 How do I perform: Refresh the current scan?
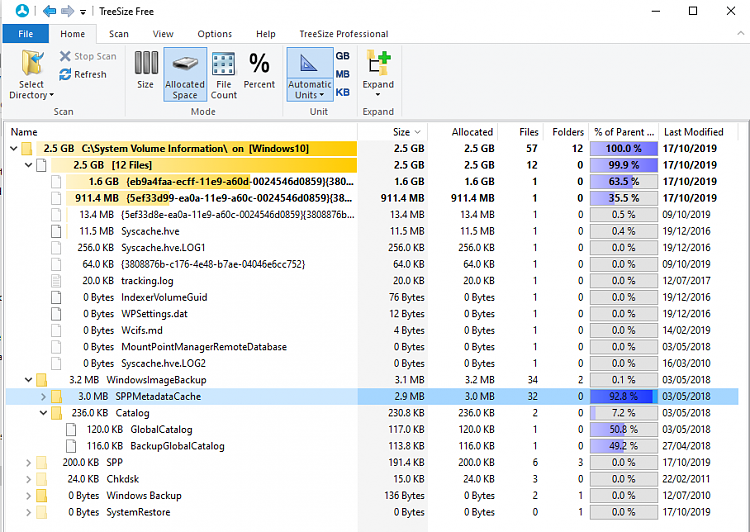point(83,75)
